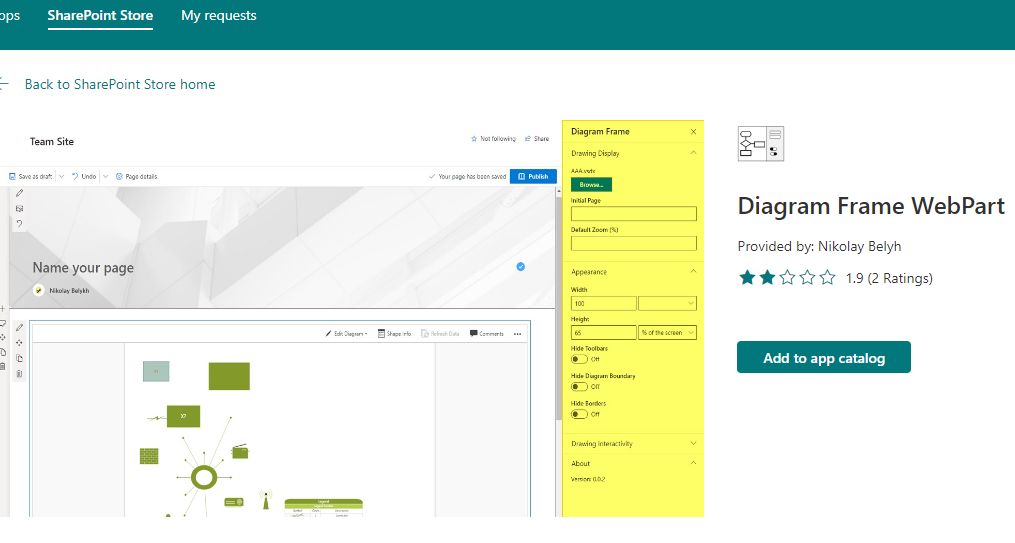Click Provided by: Nikolay Belyh
The image size is (1015, 543).
(819, 247)
